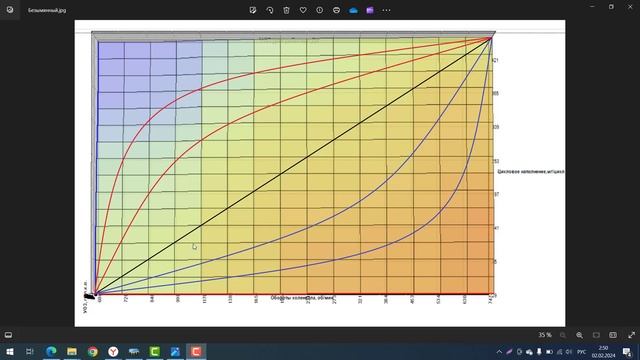Open Yandex Browser from the taskbar
640x360 pixels.
tap(113, 351)
